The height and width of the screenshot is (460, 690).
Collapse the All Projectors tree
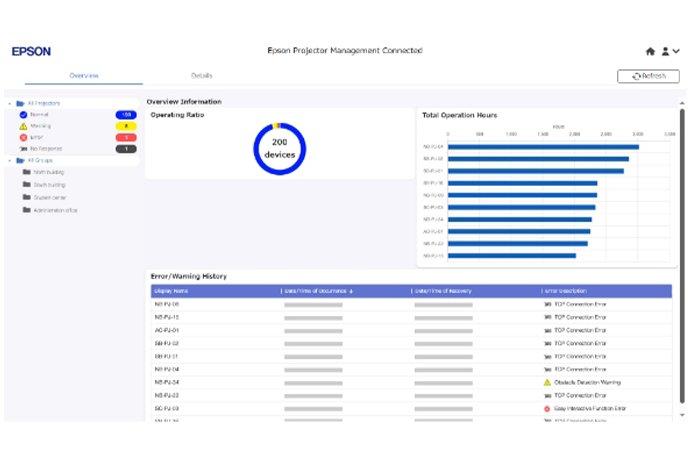(x=9, y=103)
